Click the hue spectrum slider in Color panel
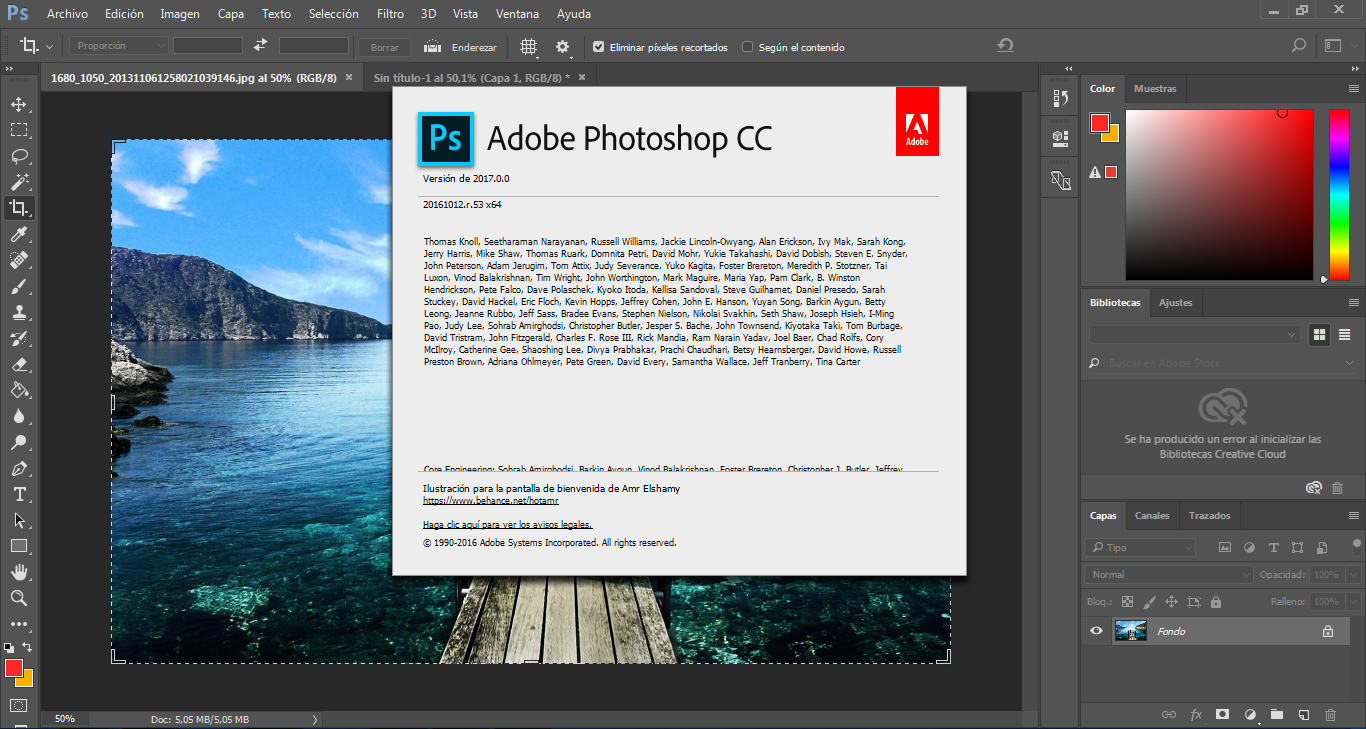The image size is (1366, 729). click(x=1338, y=195)
